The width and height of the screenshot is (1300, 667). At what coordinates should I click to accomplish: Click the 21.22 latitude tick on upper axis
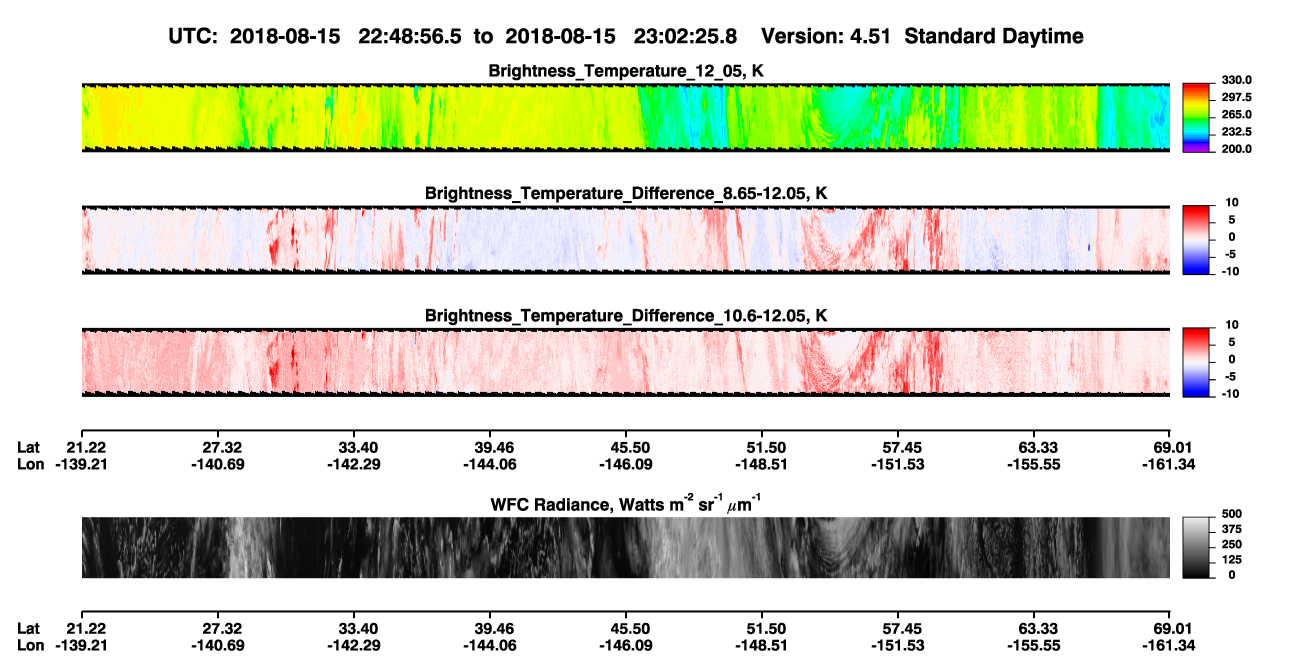82,447
